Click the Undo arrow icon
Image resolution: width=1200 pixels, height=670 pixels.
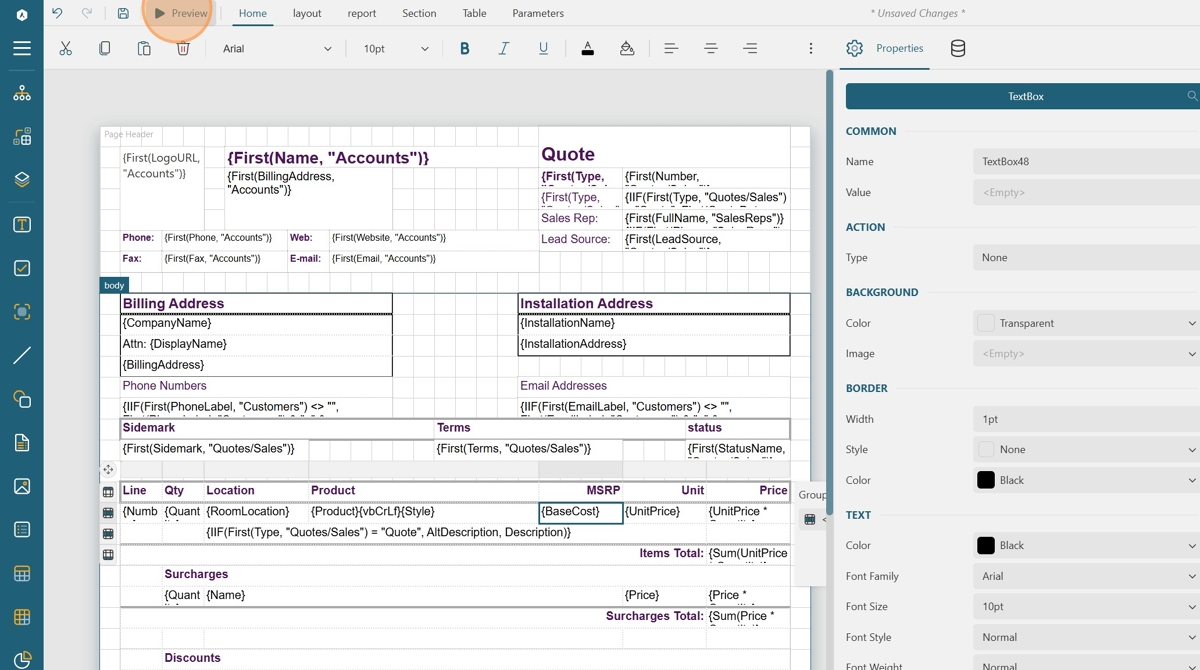pyautogui.click(x=57, y=13)
